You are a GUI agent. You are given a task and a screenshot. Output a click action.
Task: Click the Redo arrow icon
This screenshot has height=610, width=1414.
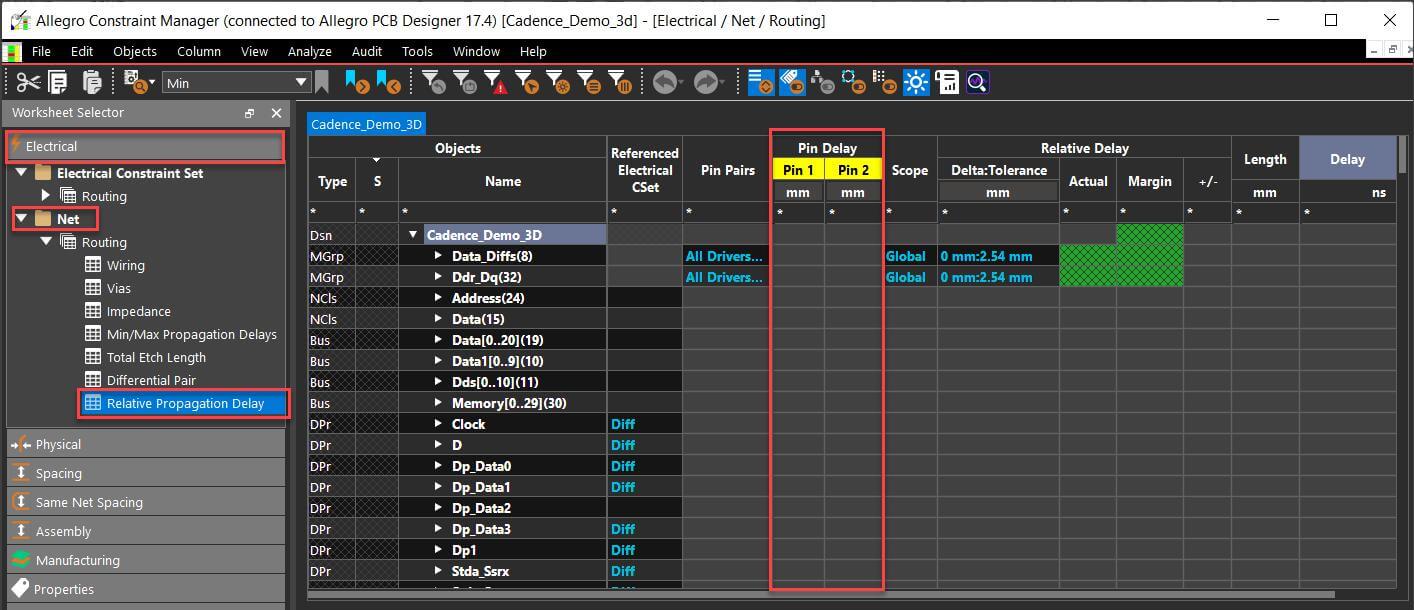(706, 82)
